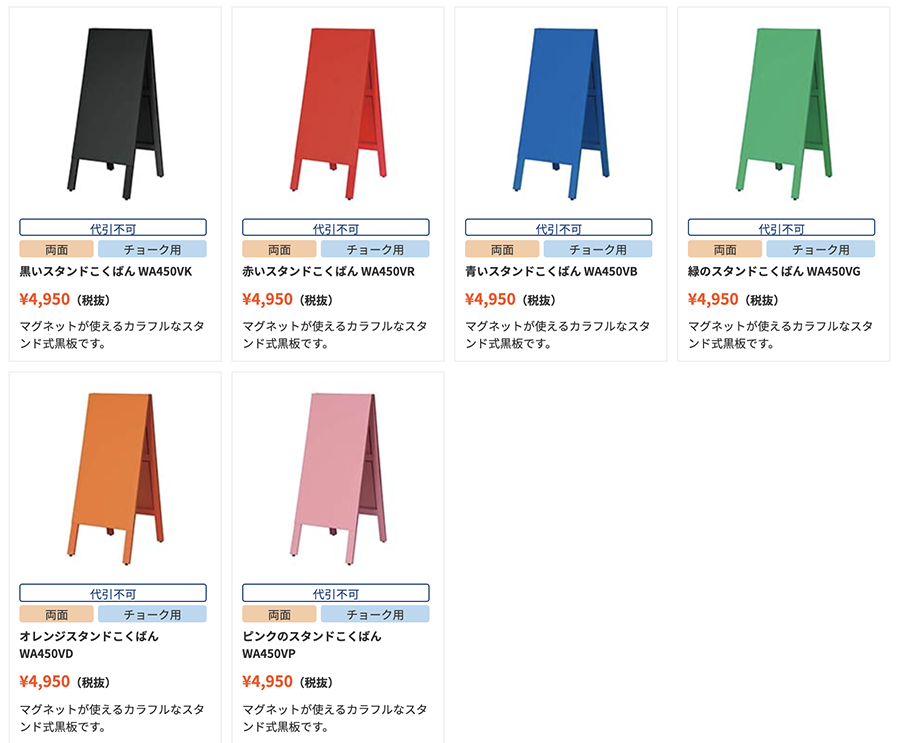Click 両面 tag on red chalkboard card
The width and height of the screenshot is (900, 743).
279,249
